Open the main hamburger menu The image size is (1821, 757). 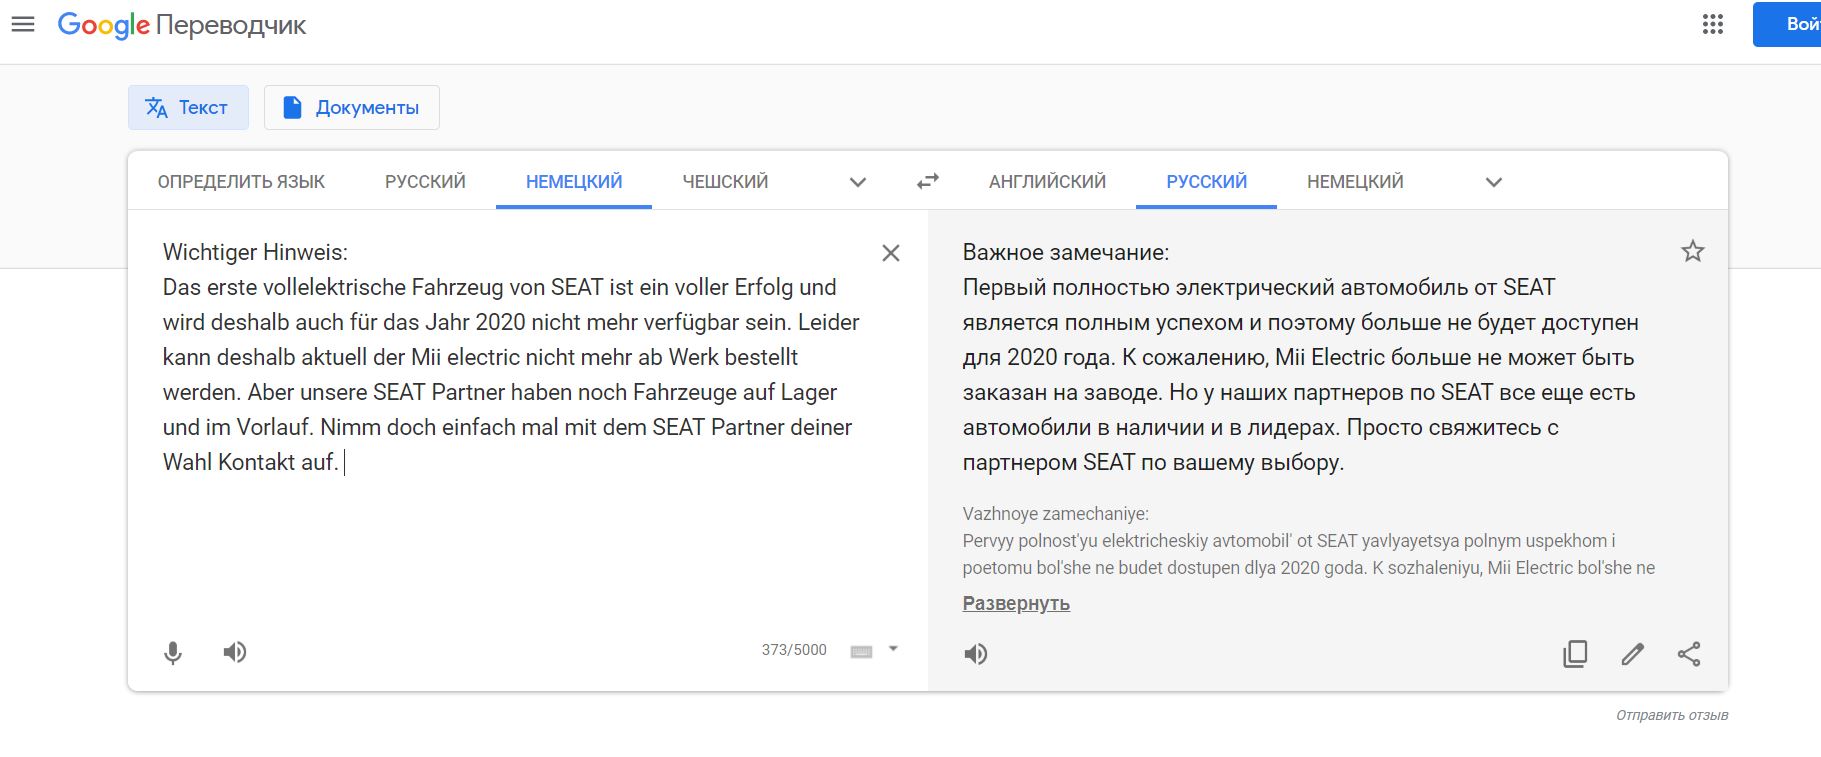23,25
